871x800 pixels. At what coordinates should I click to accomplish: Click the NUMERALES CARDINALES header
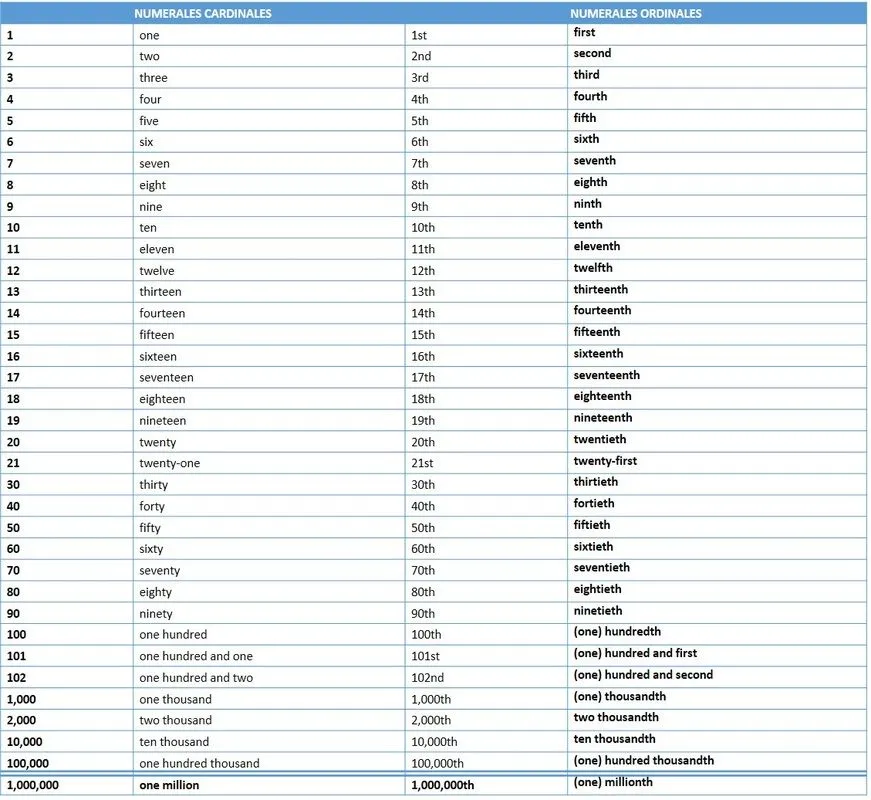click(203, 13)
